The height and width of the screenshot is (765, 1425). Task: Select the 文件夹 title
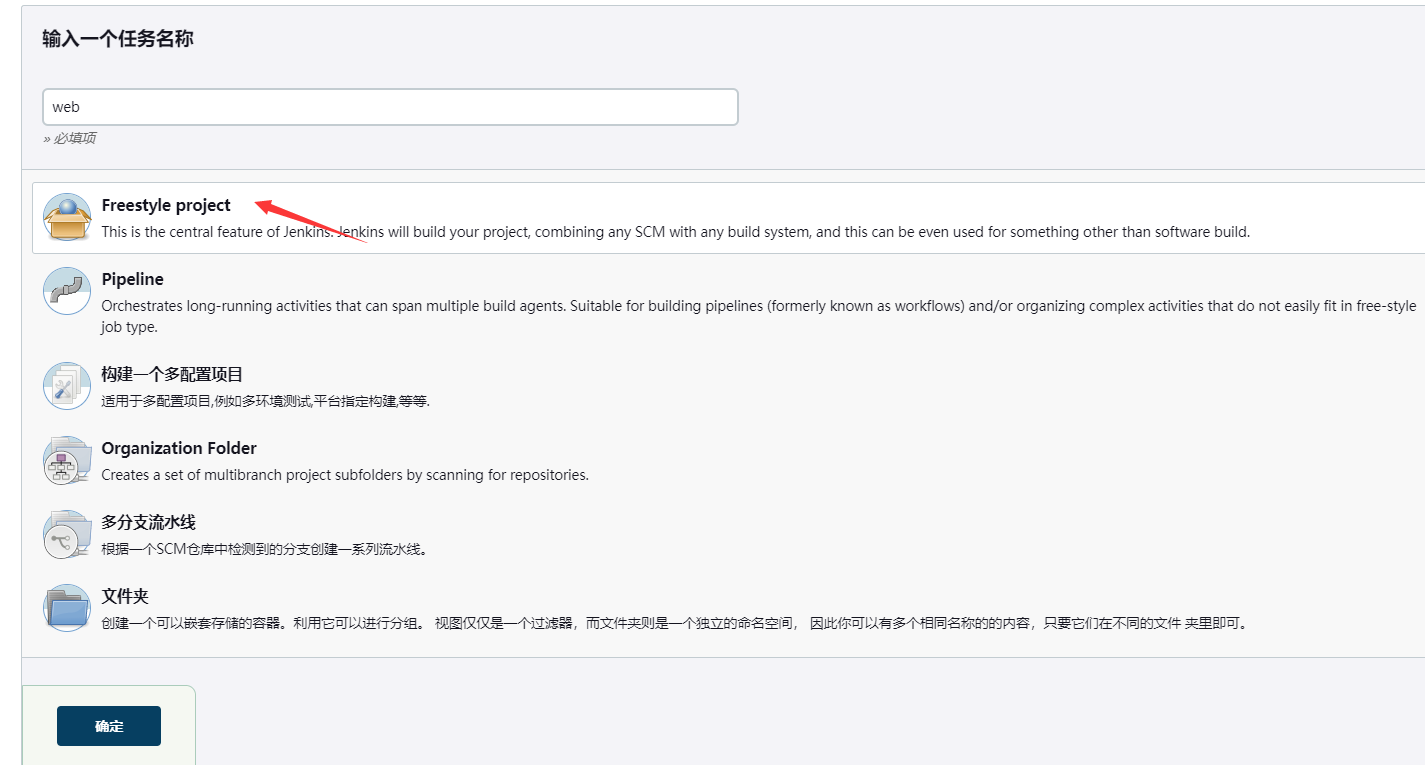(125, 596)
